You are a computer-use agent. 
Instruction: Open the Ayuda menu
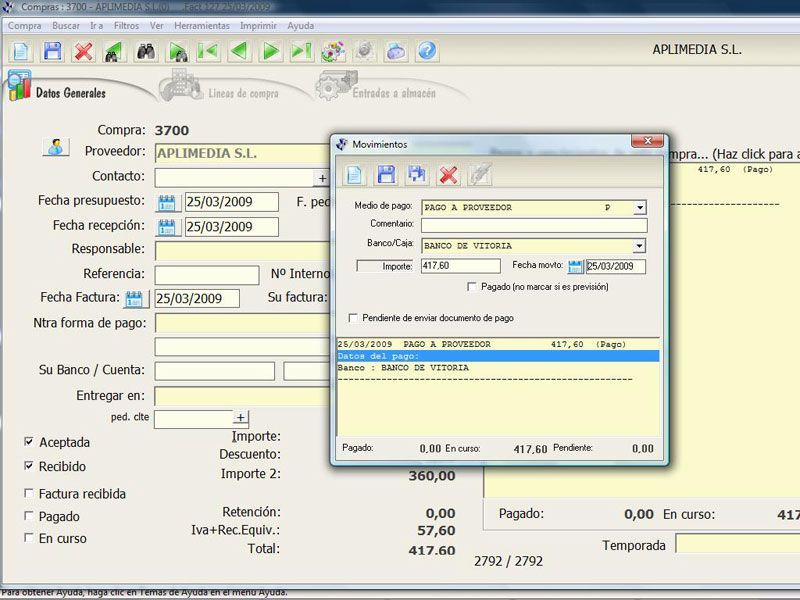coord(301,26)
